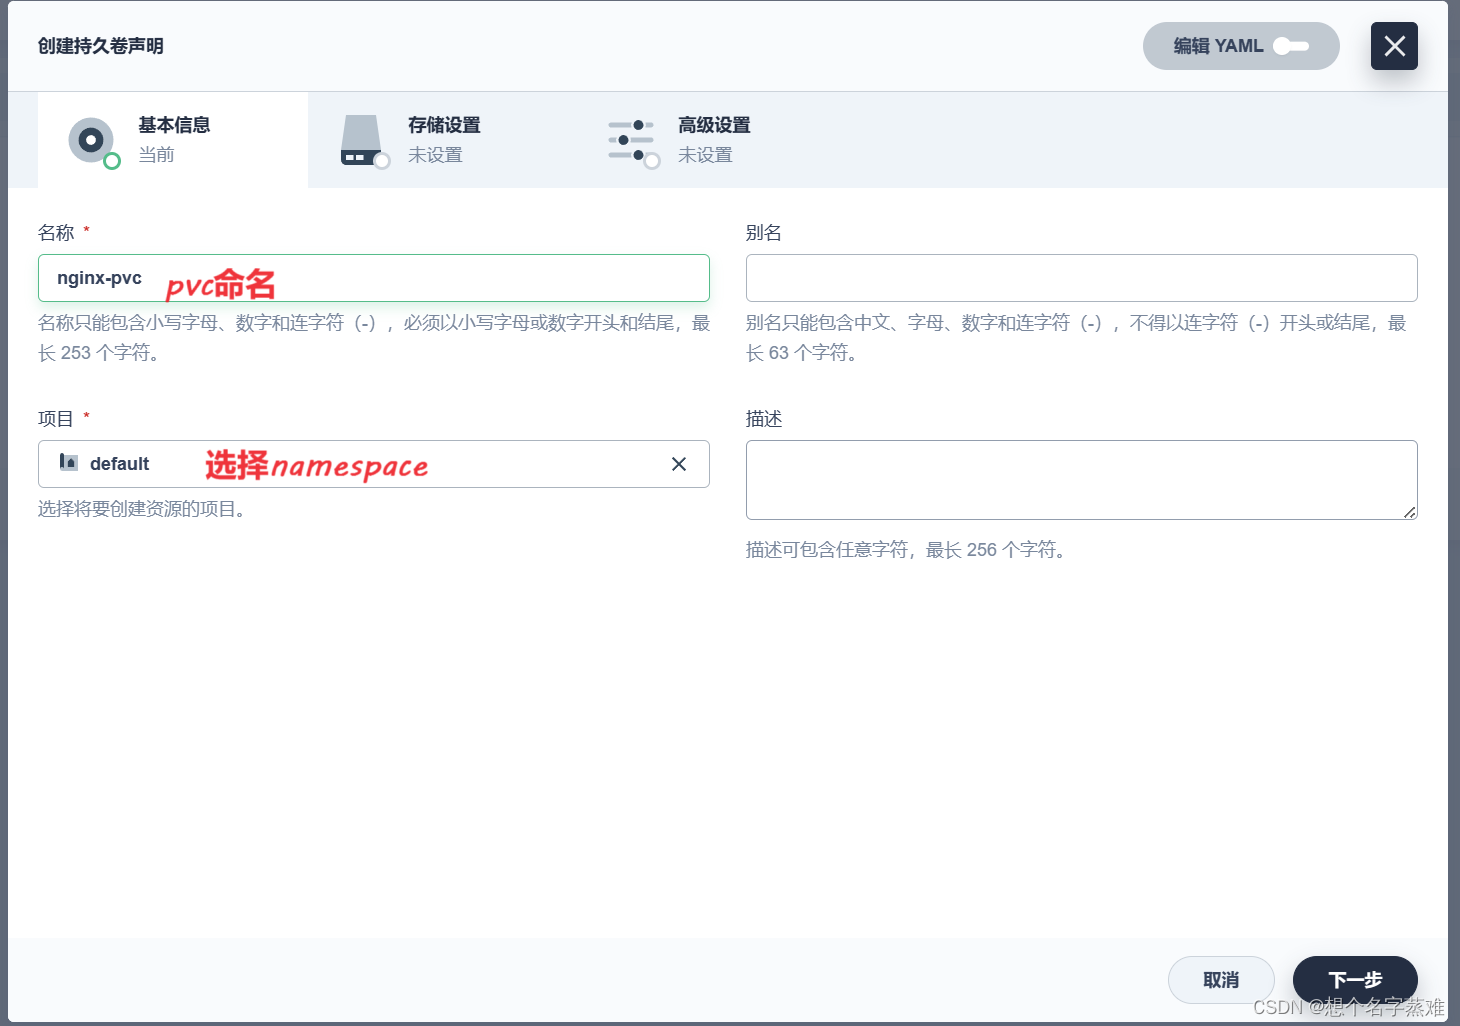Click 未设置 status under 高级设置

(x=705, y=155)
